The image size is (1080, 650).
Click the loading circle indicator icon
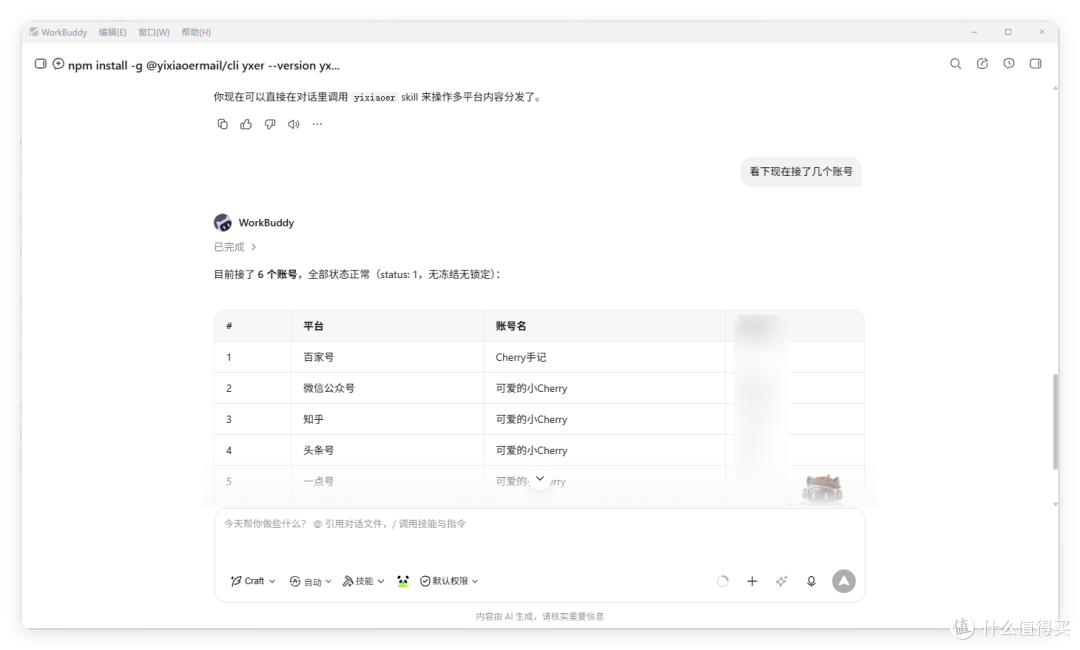(x=723, y=581)
